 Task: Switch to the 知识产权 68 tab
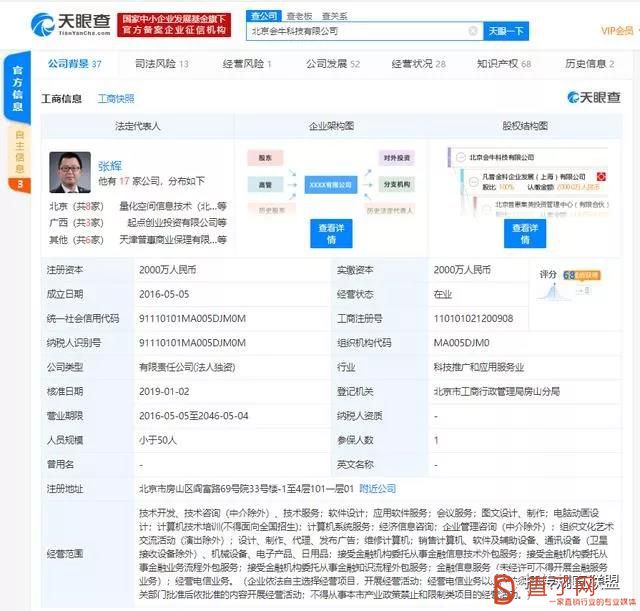pos(504,64)
